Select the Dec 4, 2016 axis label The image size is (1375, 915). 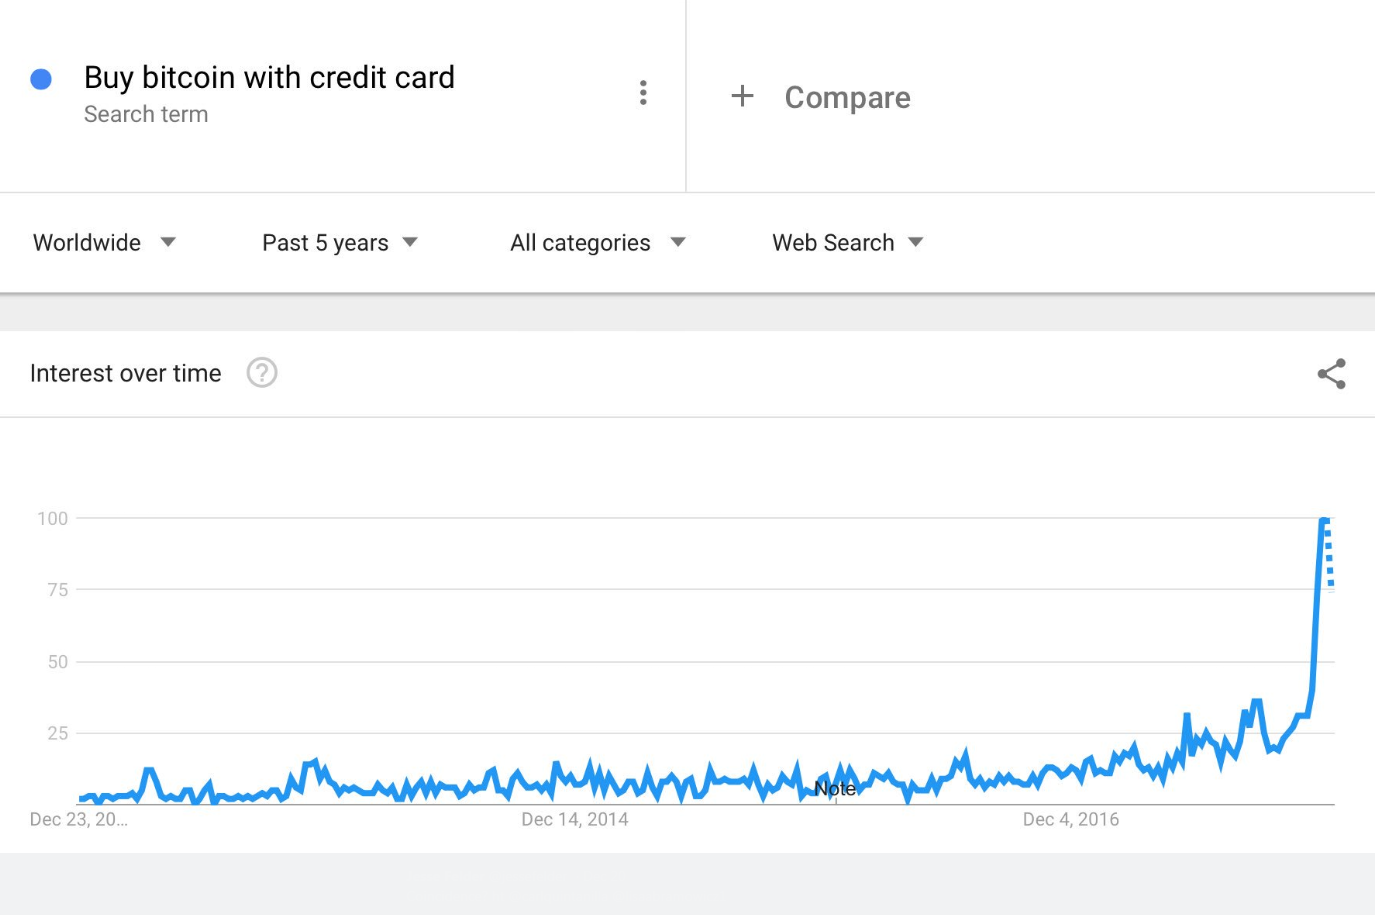click(1071, 819)
